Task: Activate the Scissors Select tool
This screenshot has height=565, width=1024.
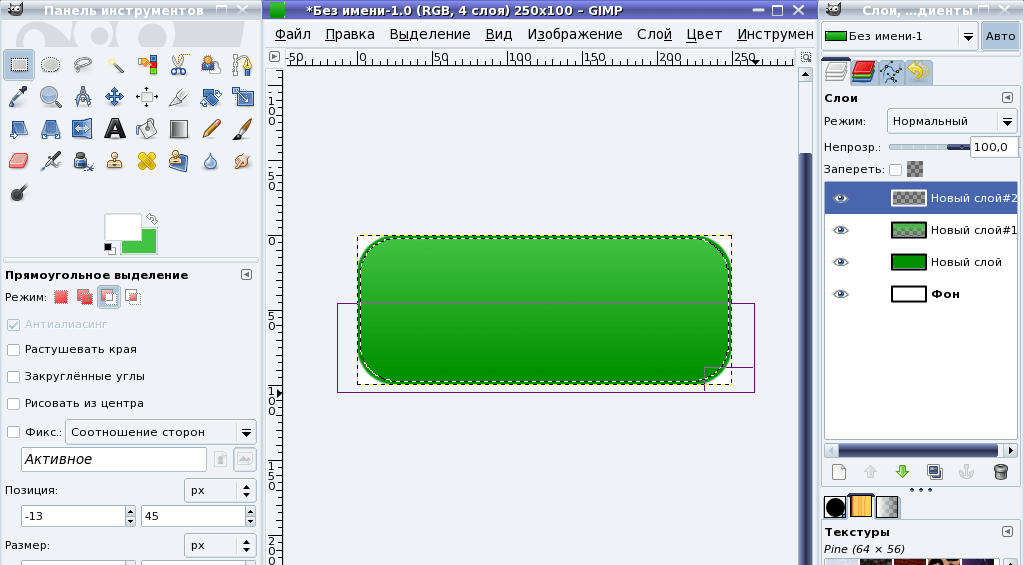Action: coord(178,65)
